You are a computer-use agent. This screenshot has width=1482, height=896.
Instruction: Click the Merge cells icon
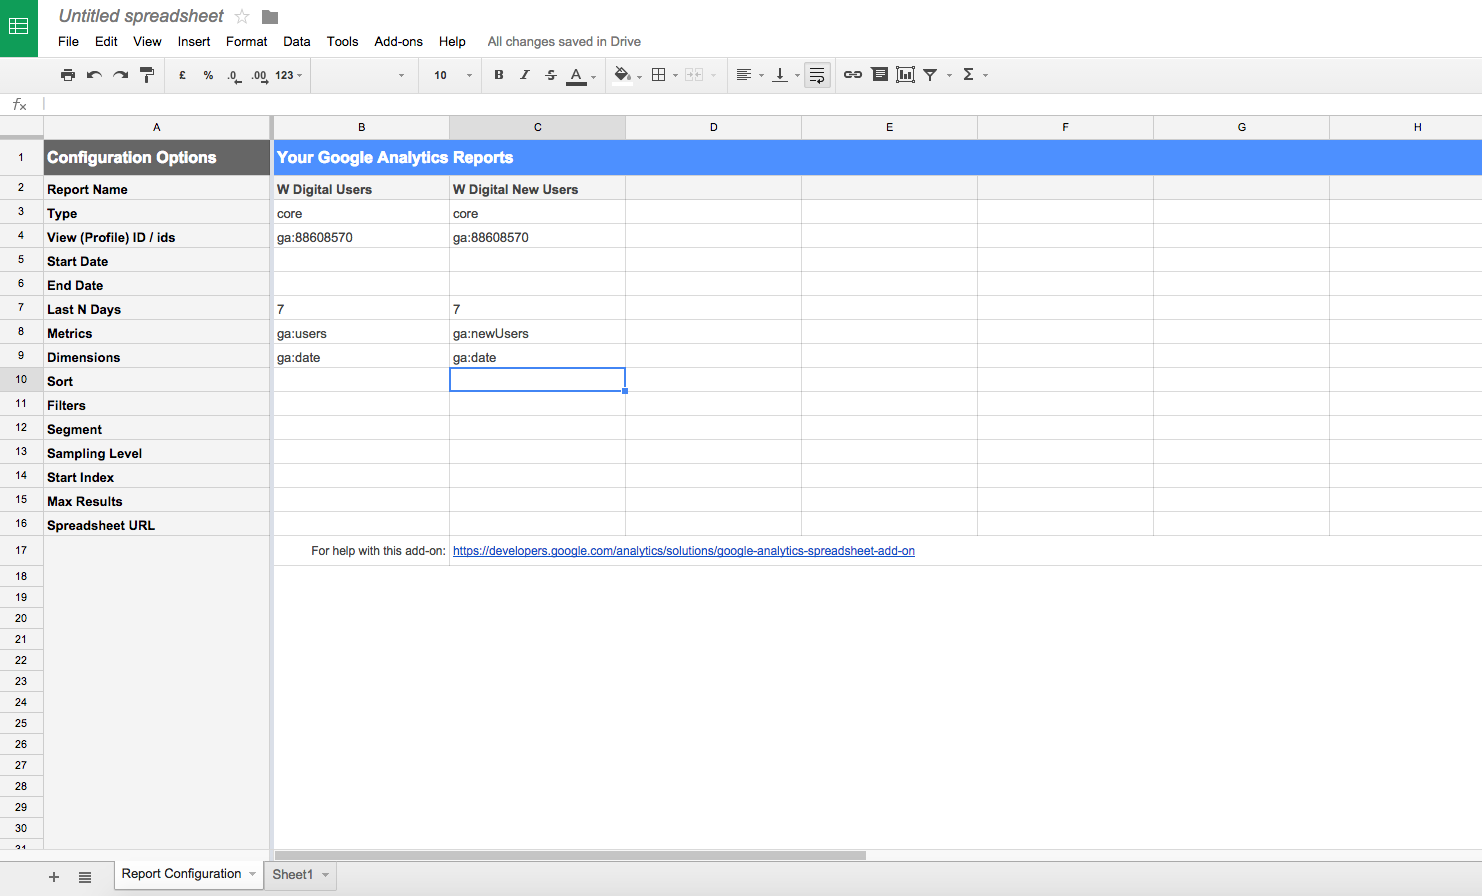[694, 75]
